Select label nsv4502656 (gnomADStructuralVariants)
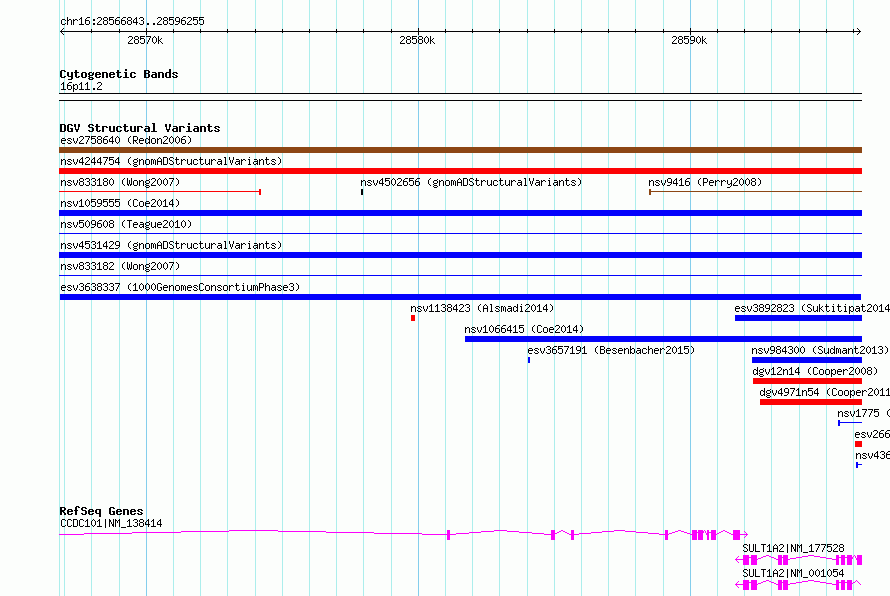Viewport: 890px width, 596px height. [471, 182]
